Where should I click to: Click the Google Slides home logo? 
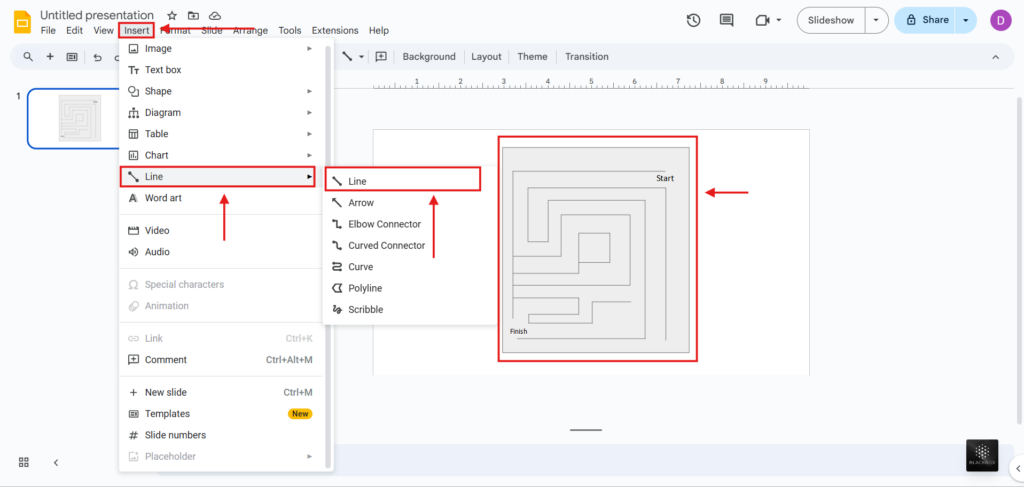pyautogui.click(x=21, y=21)
